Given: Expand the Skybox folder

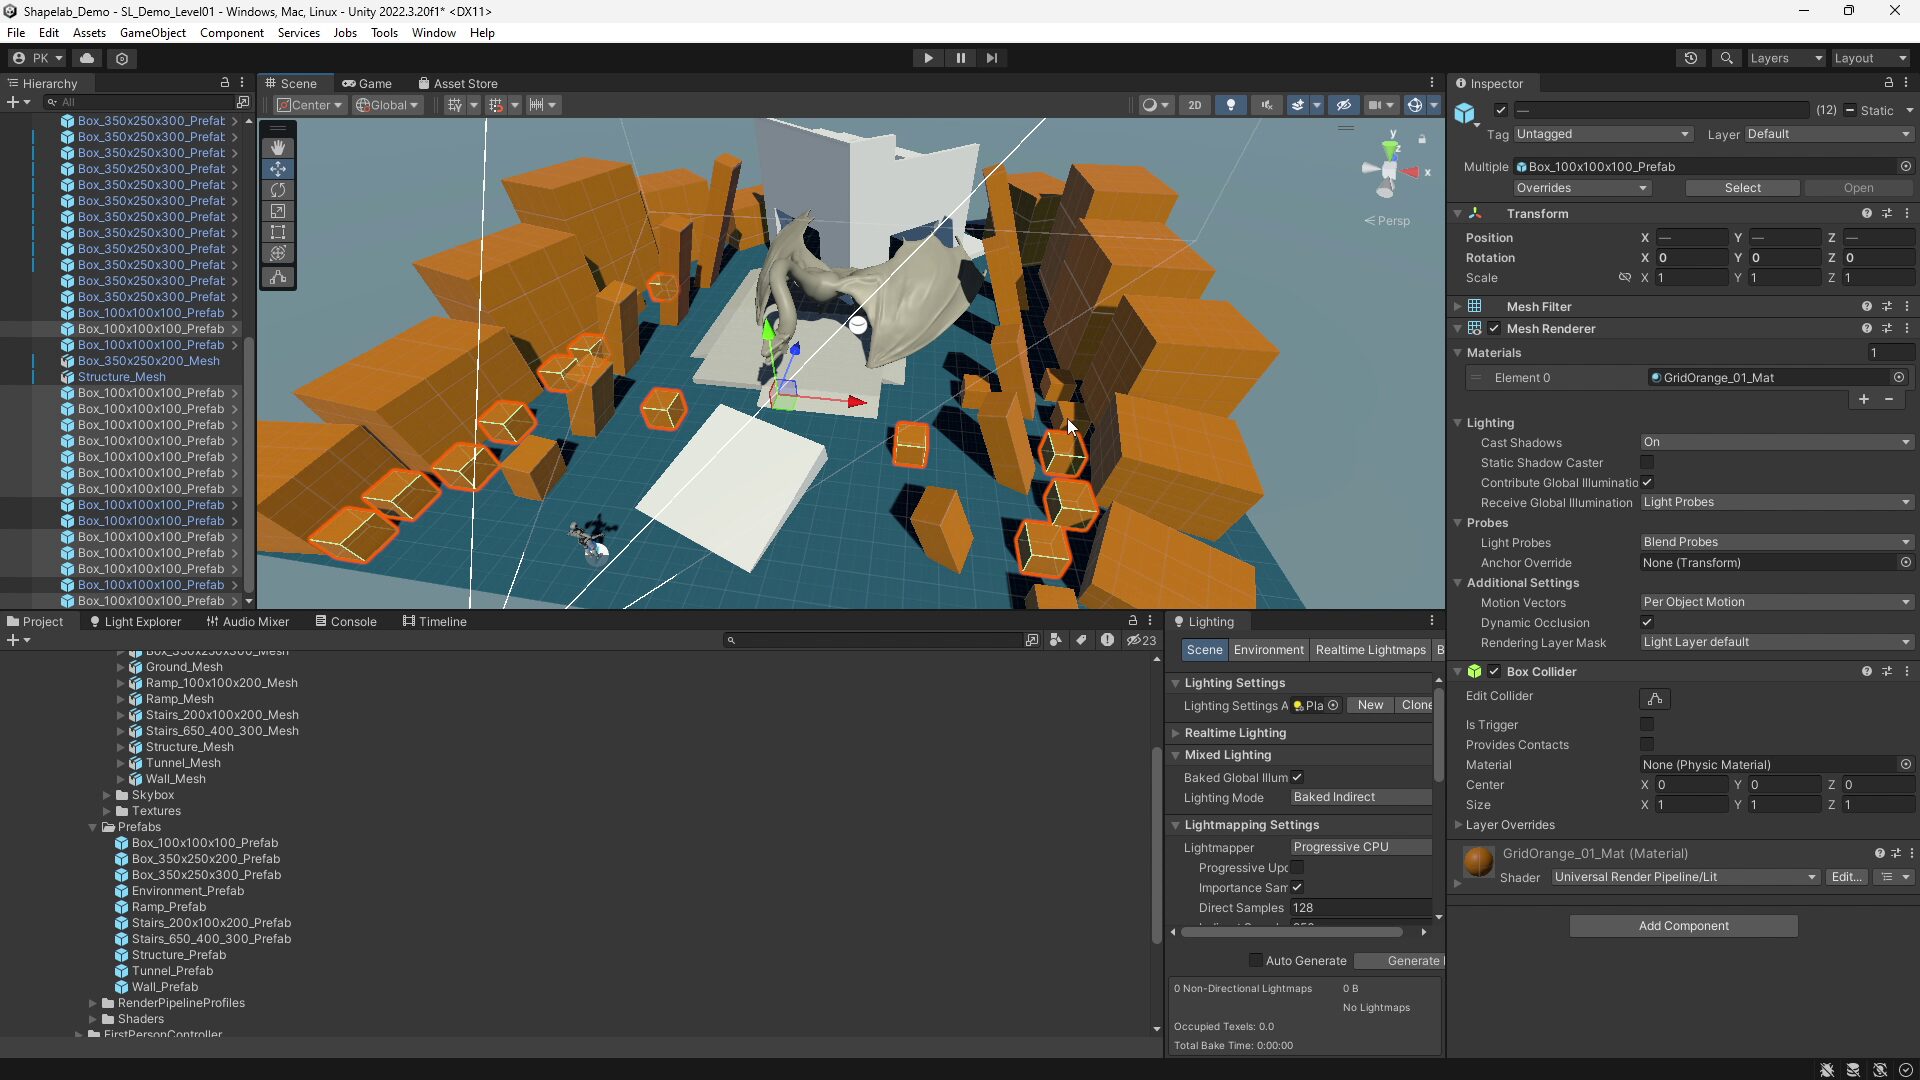Looking at the screenshot, I should 107,795.
